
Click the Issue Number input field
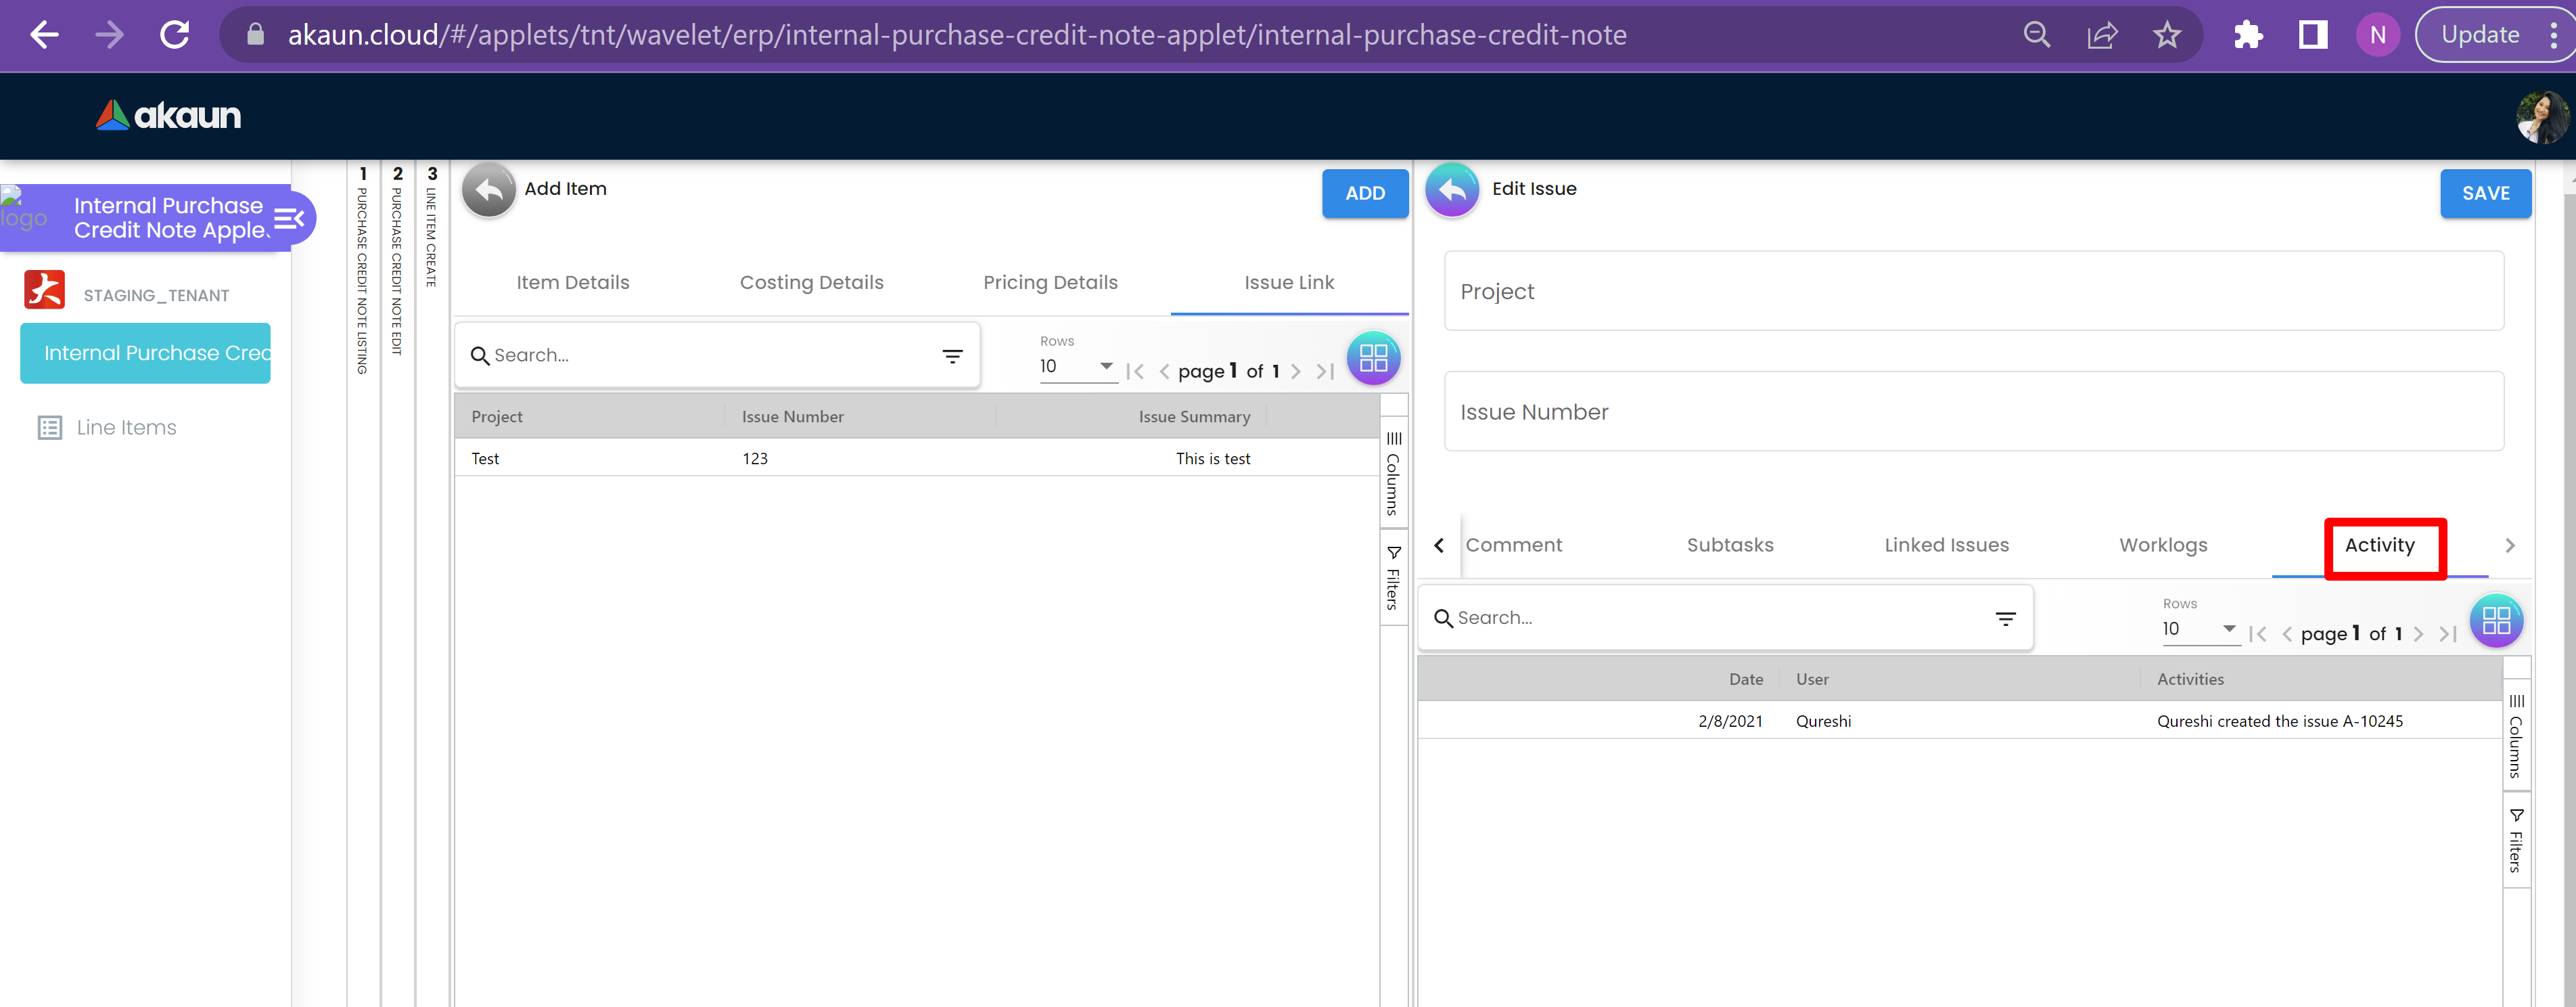[x=1972, y=412]
